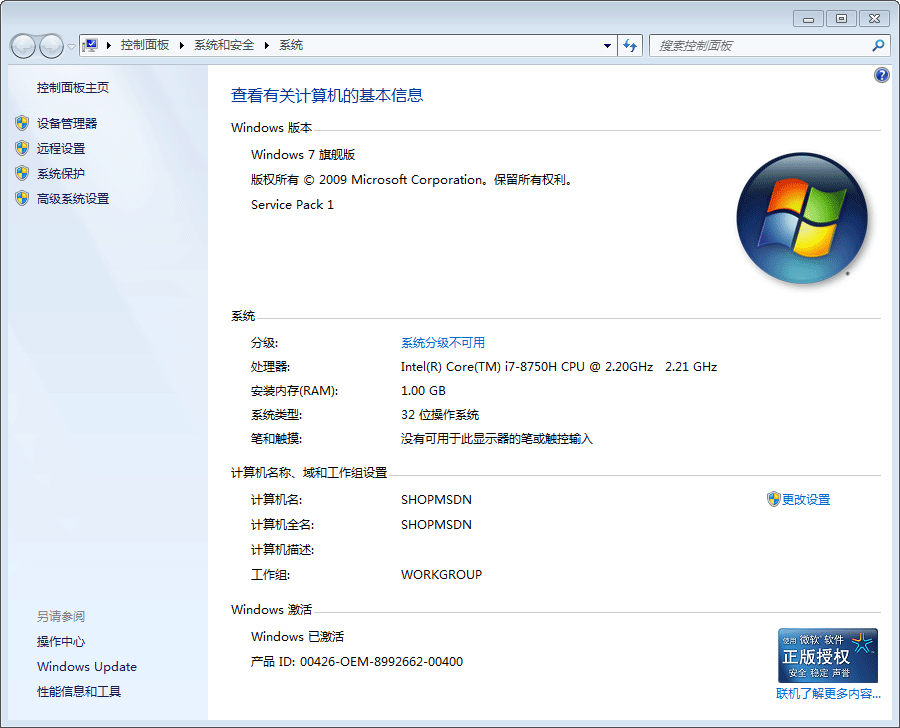Click shield icon next to 远程设置

point(22,148)
